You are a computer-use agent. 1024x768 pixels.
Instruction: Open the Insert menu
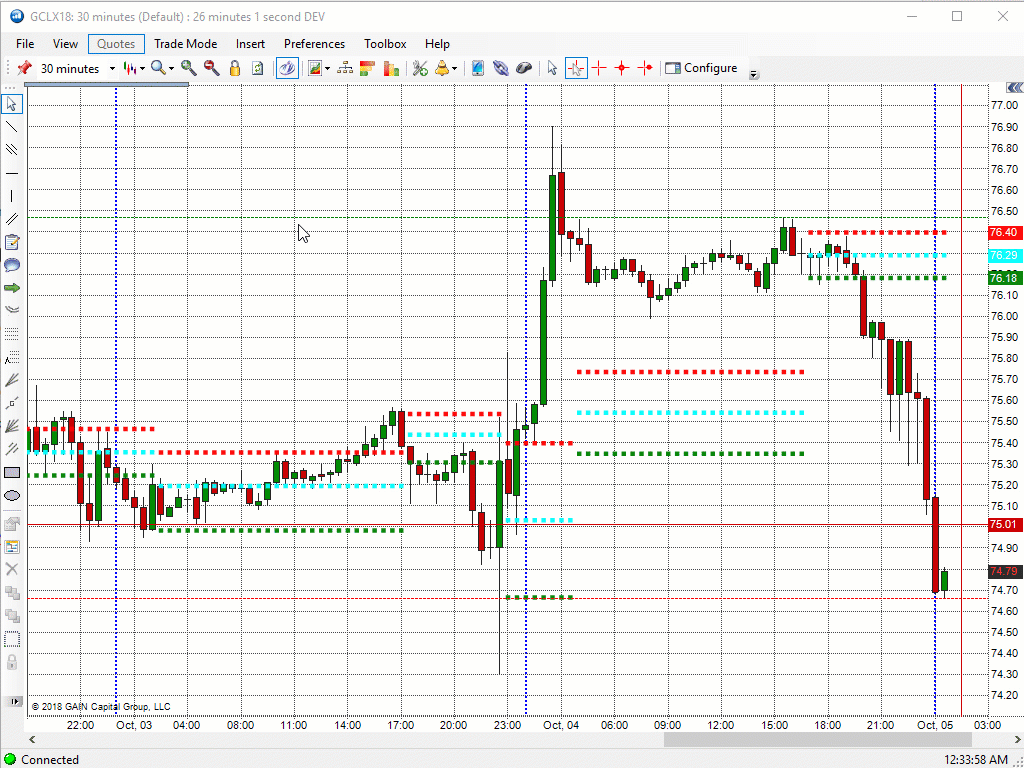coord(250,44)
